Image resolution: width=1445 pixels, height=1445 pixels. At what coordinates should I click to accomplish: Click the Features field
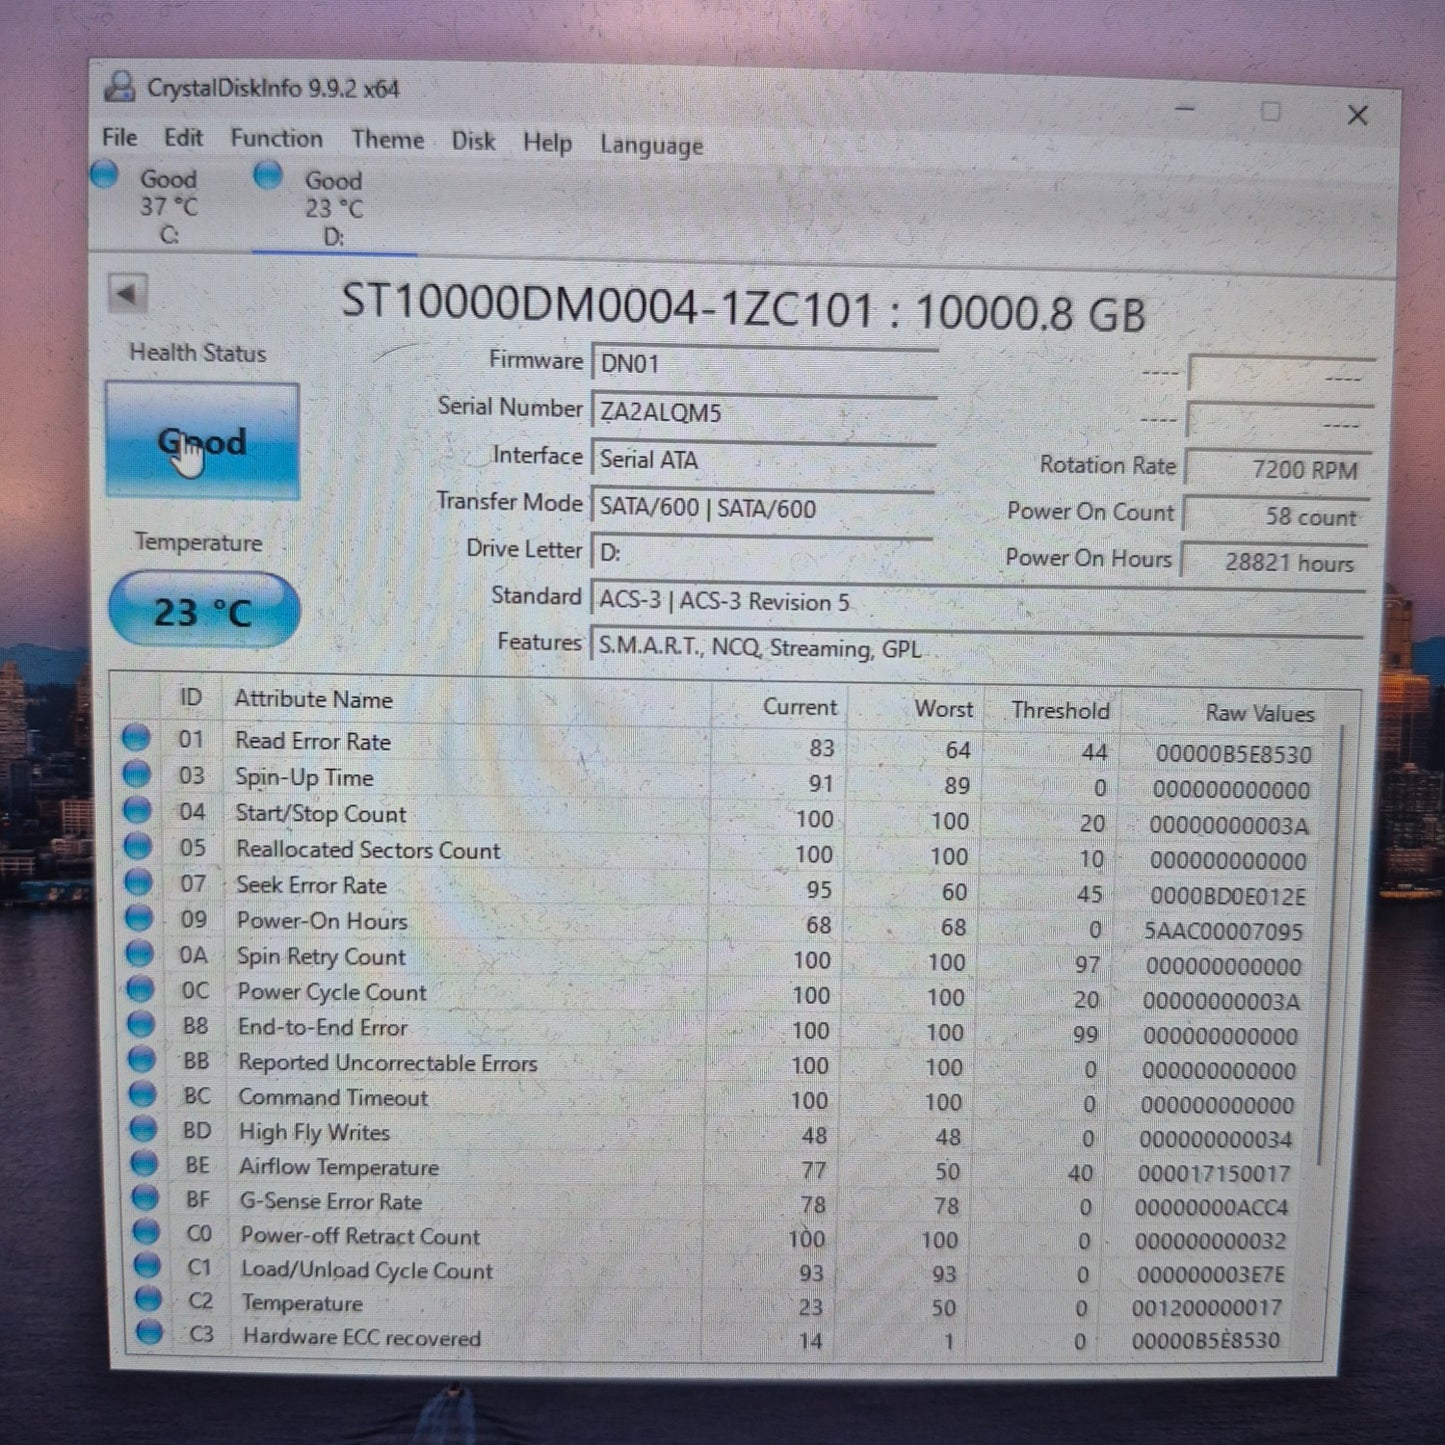(977, 647)
